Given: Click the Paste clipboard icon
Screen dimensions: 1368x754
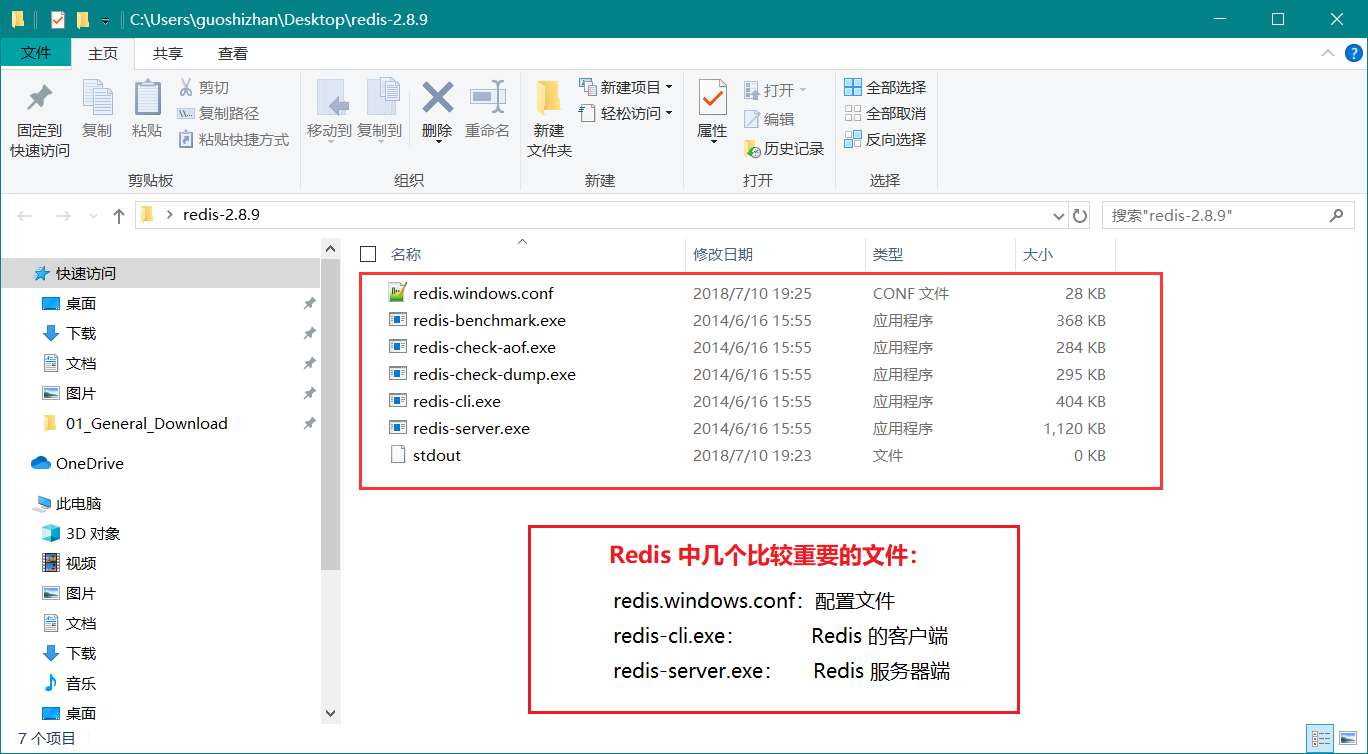Looking at the screenshot, I should [147, 100].
